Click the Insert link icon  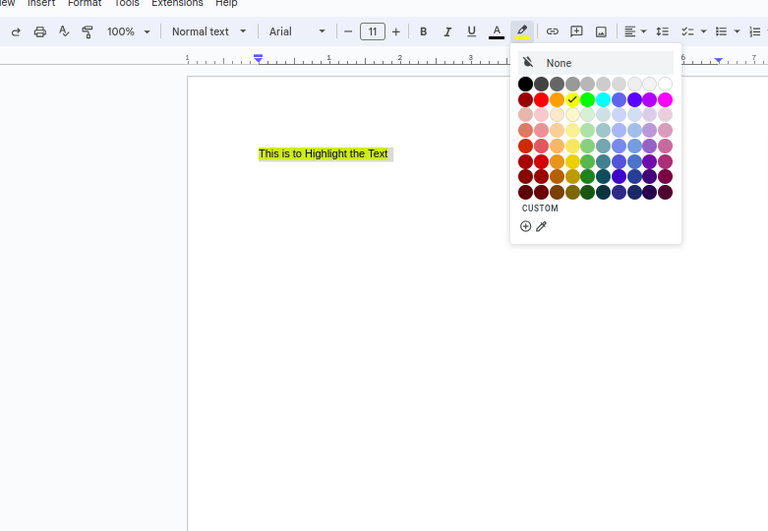coord(552,32)
